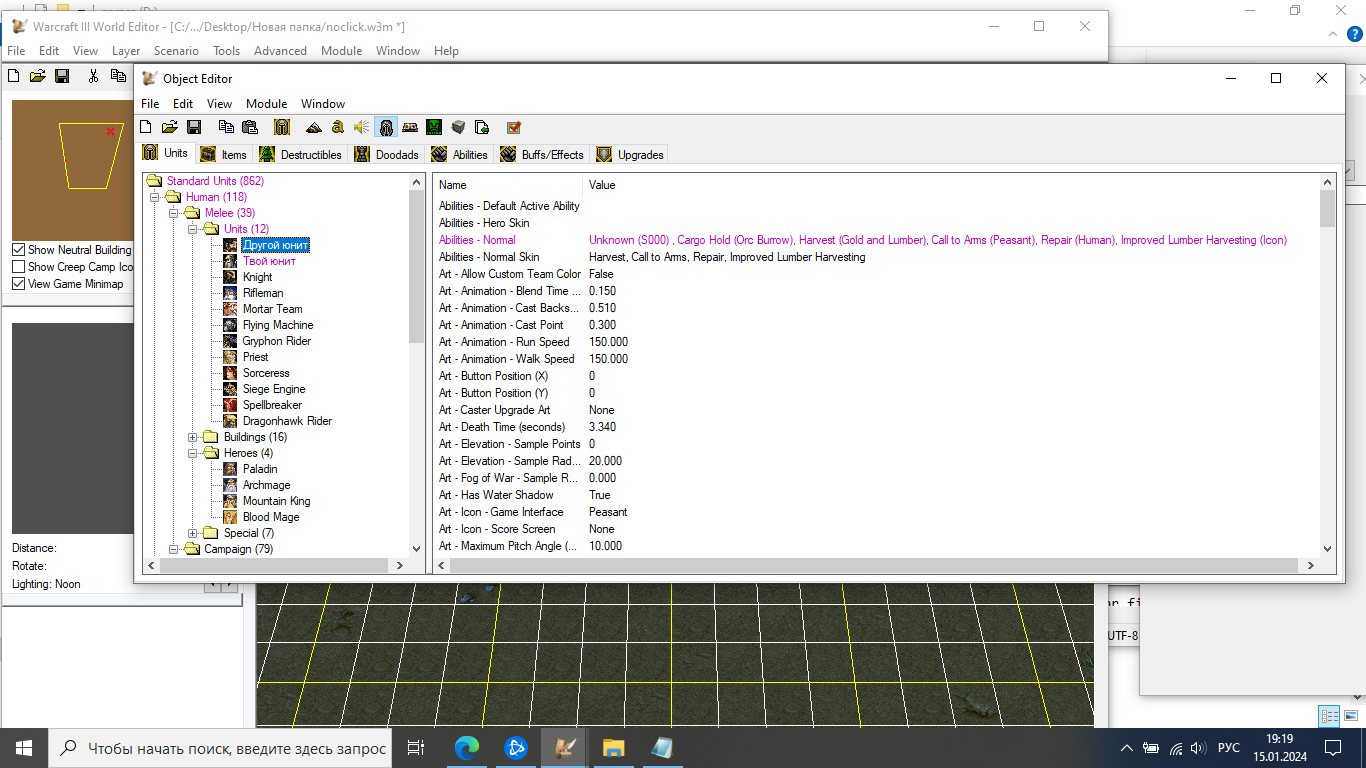Collapse the Melee (39) tree node

coord(174,213)
